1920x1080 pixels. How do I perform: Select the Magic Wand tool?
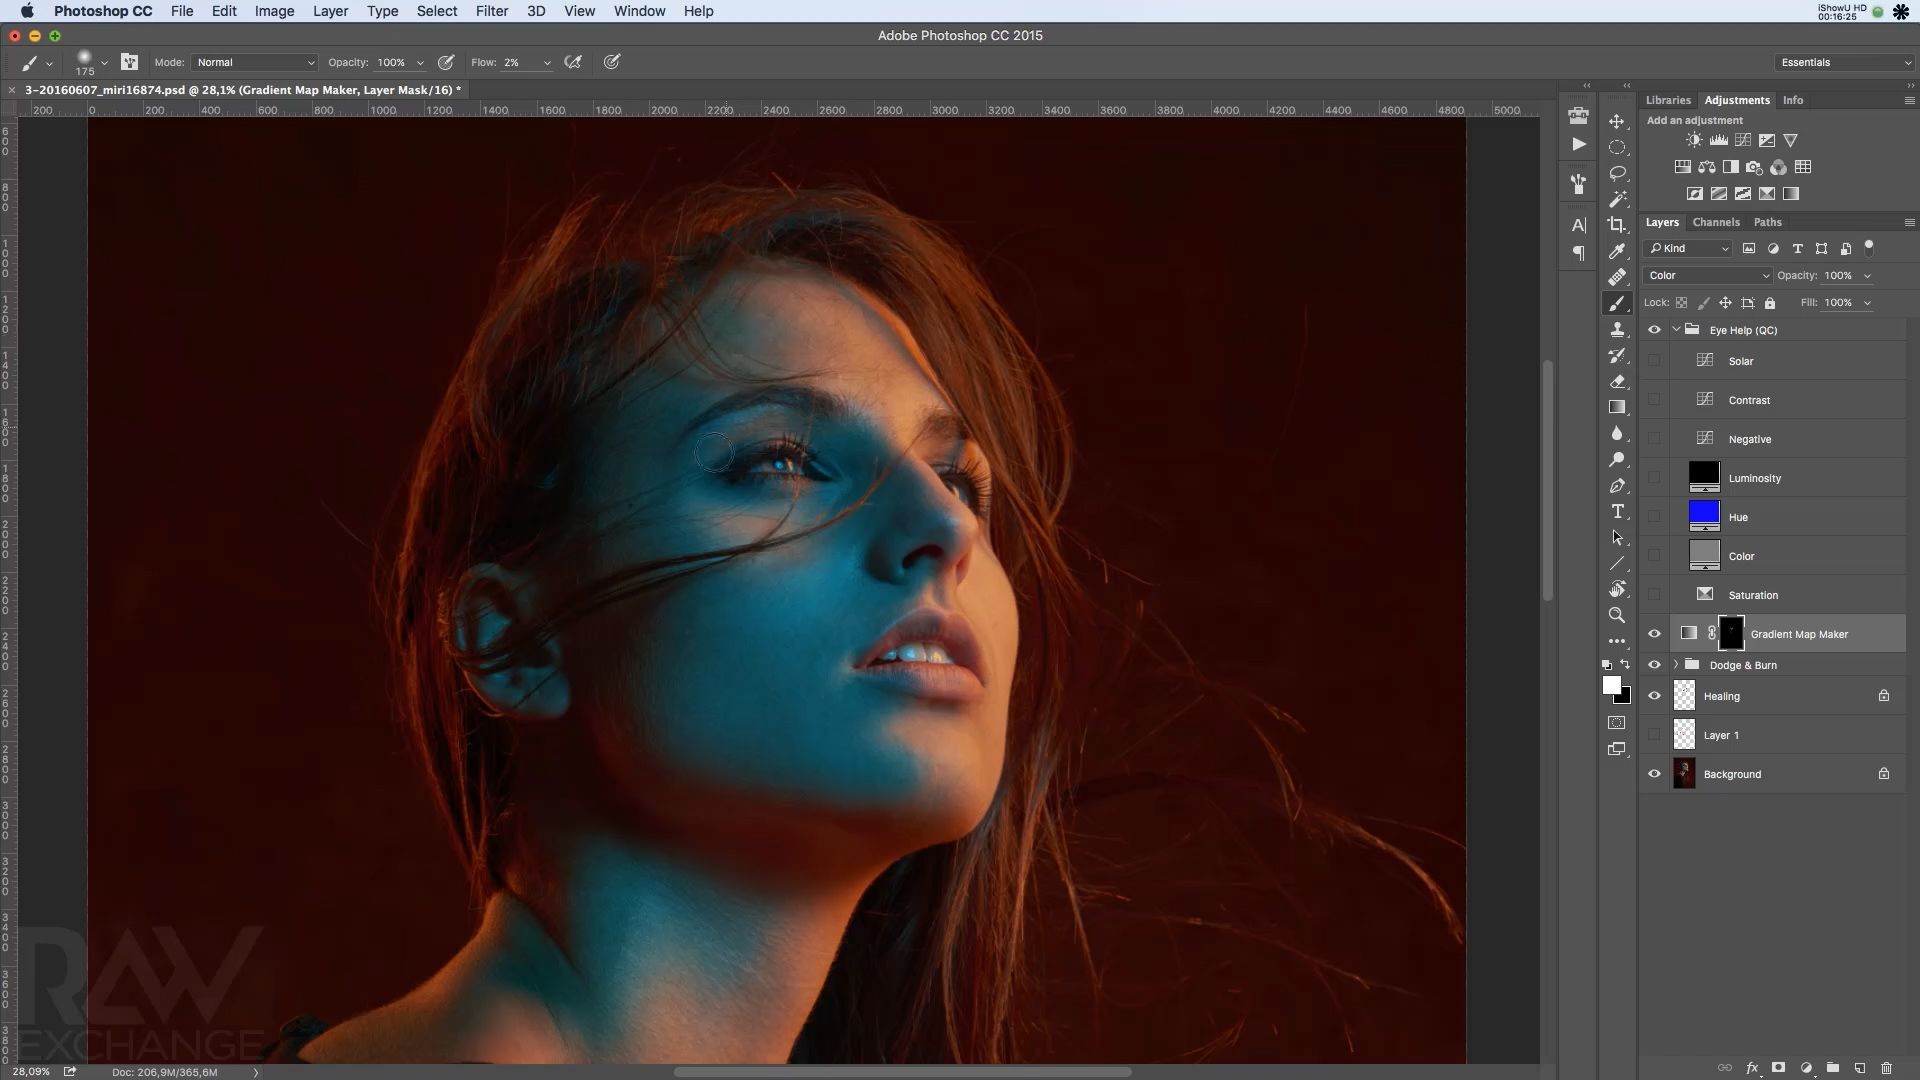point(1617,199)
